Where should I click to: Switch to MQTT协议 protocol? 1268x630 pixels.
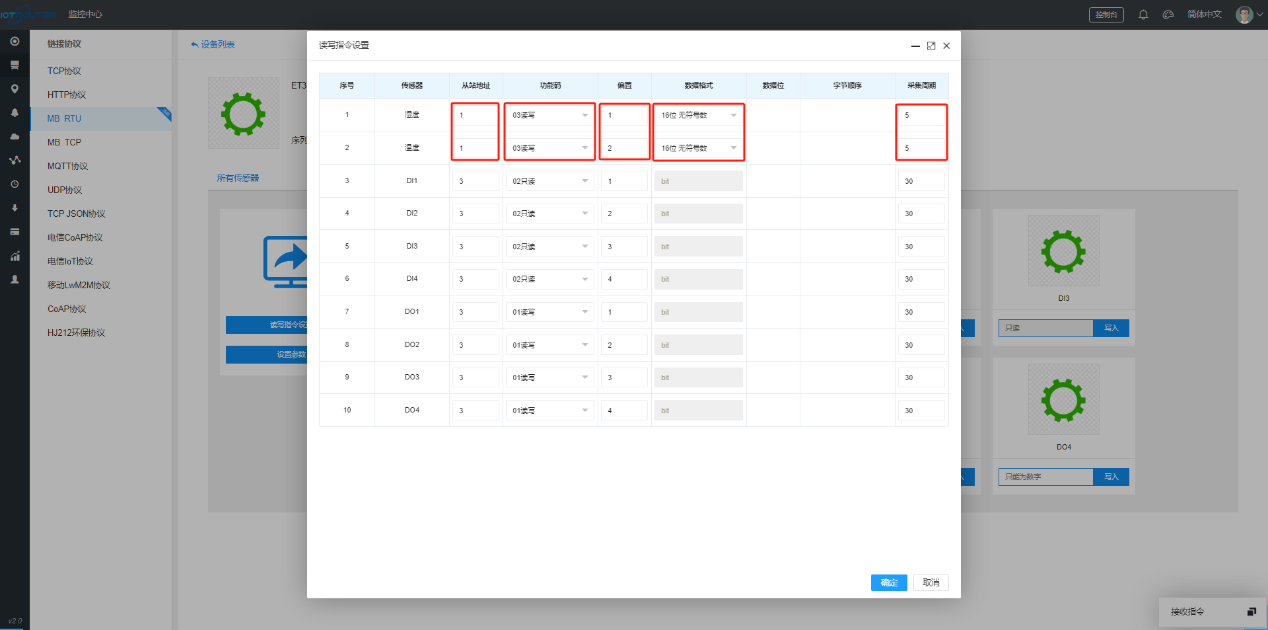67,166
